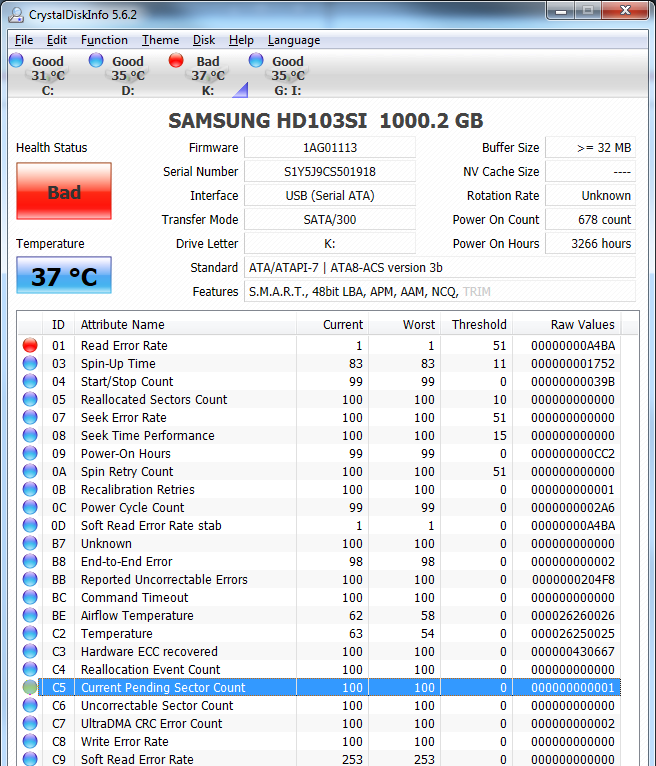Click raw value 0000000204F8

pyautogui.click(x=573, y=579)
